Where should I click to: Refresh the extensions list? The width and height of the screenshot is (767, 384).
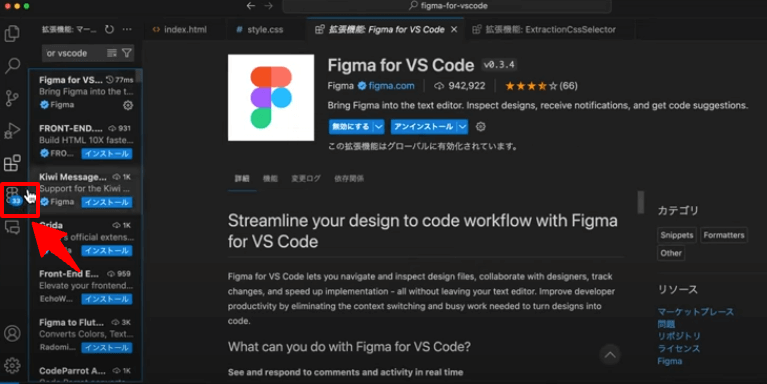[x=109, y=29]
